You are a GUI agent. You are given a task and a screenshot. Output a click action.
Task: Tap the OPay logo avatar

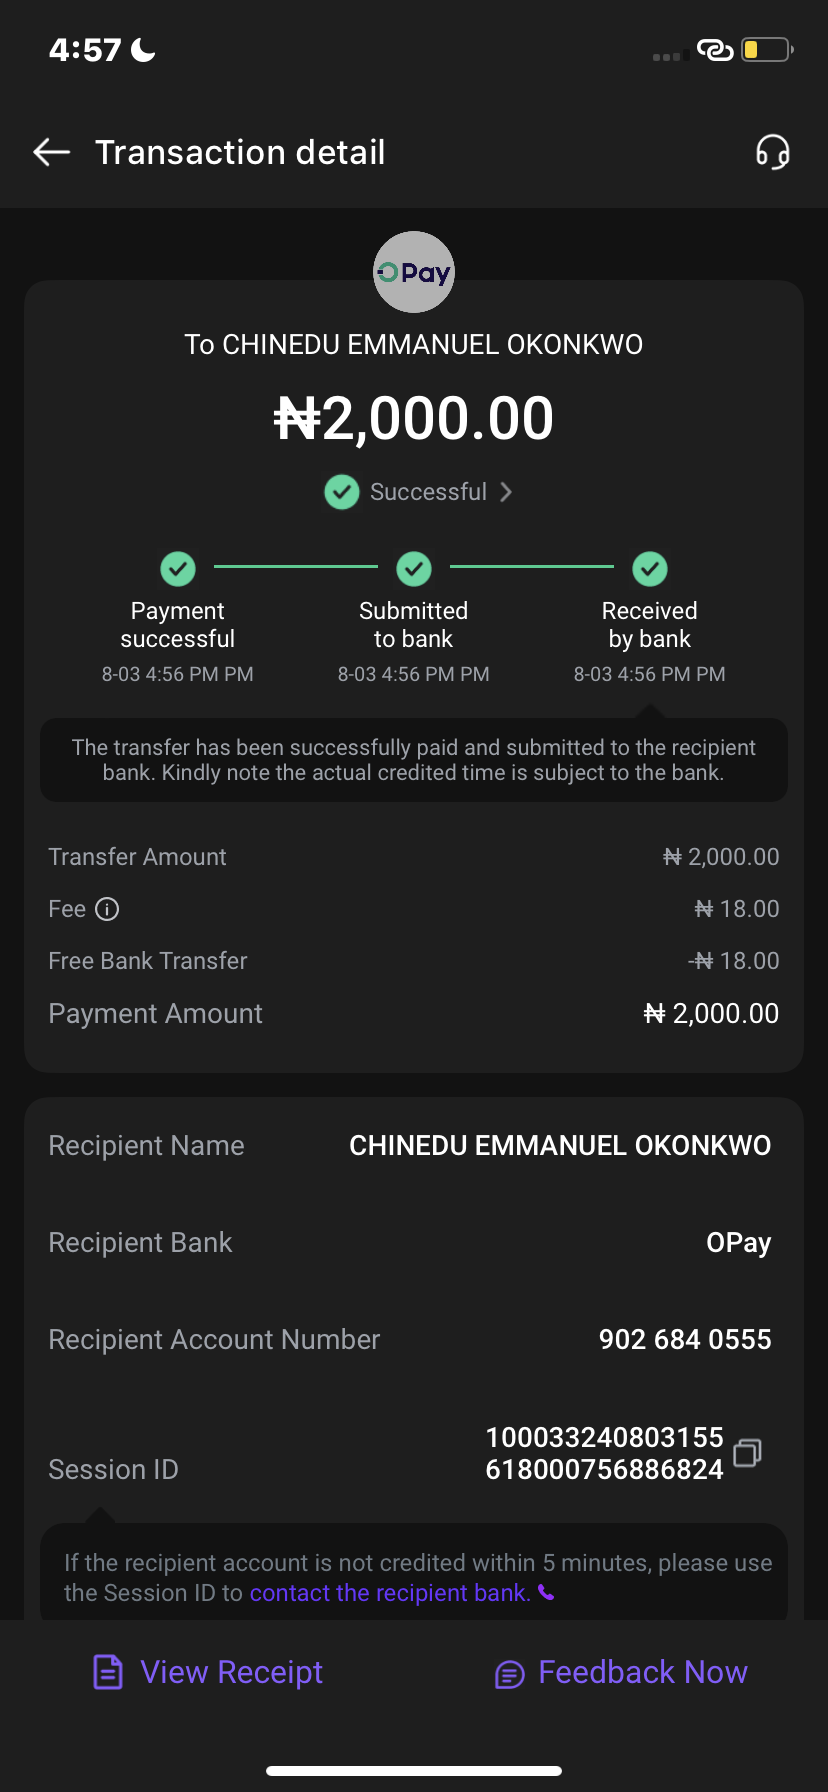point(414,272)
